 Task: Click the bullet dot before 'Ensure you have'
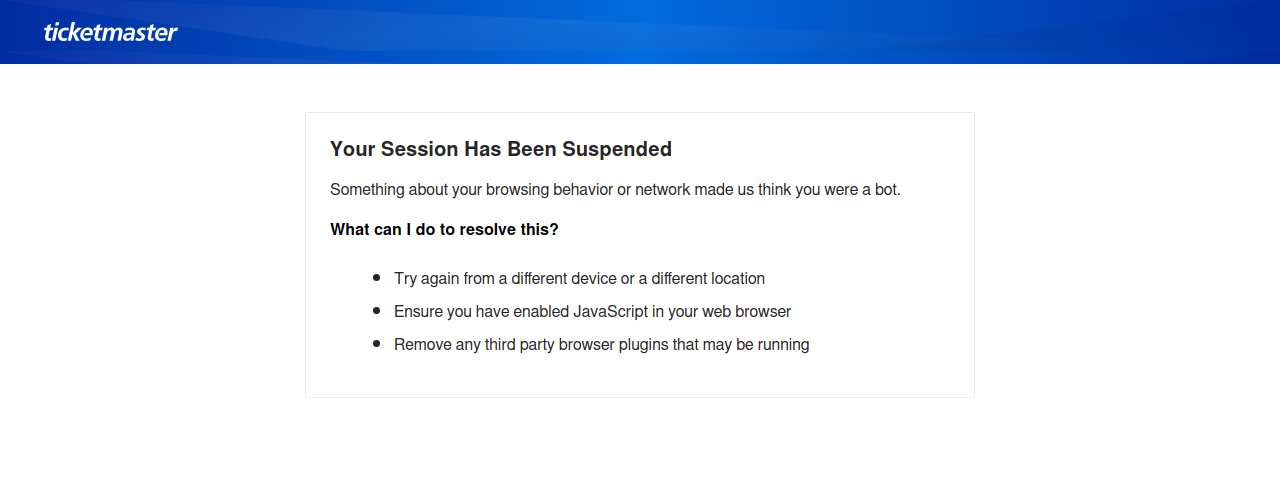click(376, 311)
